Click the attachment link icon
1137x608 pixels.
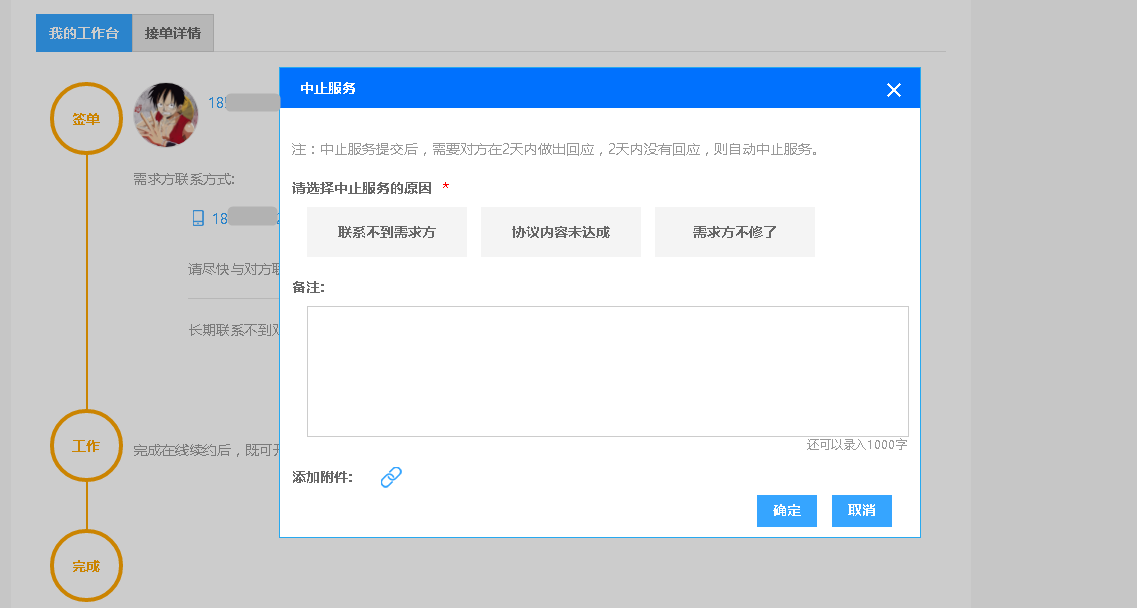(x=391, y=478)
